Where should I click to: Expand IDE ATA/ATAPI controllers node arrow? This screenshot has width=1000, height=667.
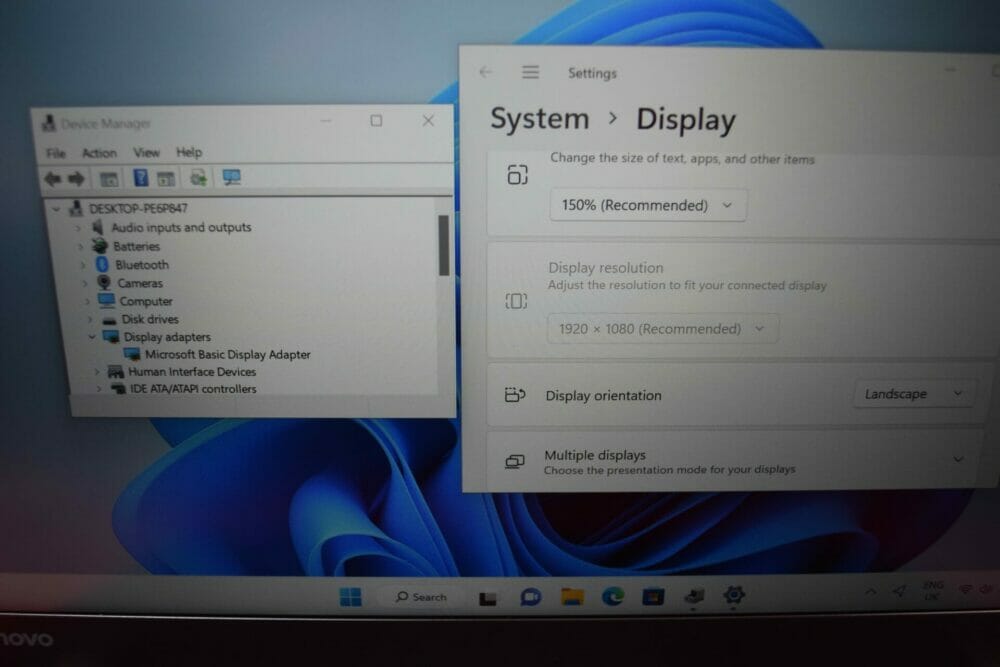tap(99, 388)
